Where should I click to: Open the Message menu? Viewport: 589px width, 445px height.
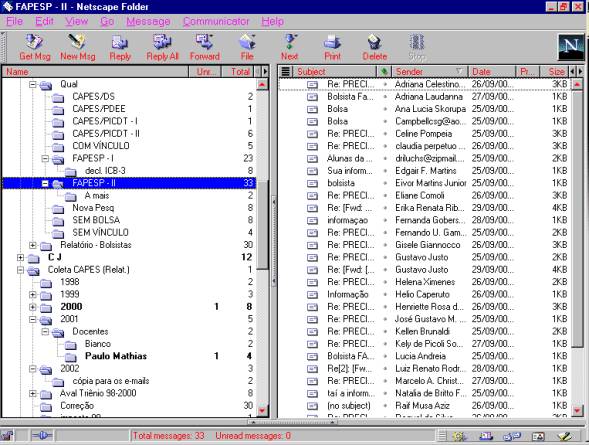pyautogui.click(x=148, y=21)
